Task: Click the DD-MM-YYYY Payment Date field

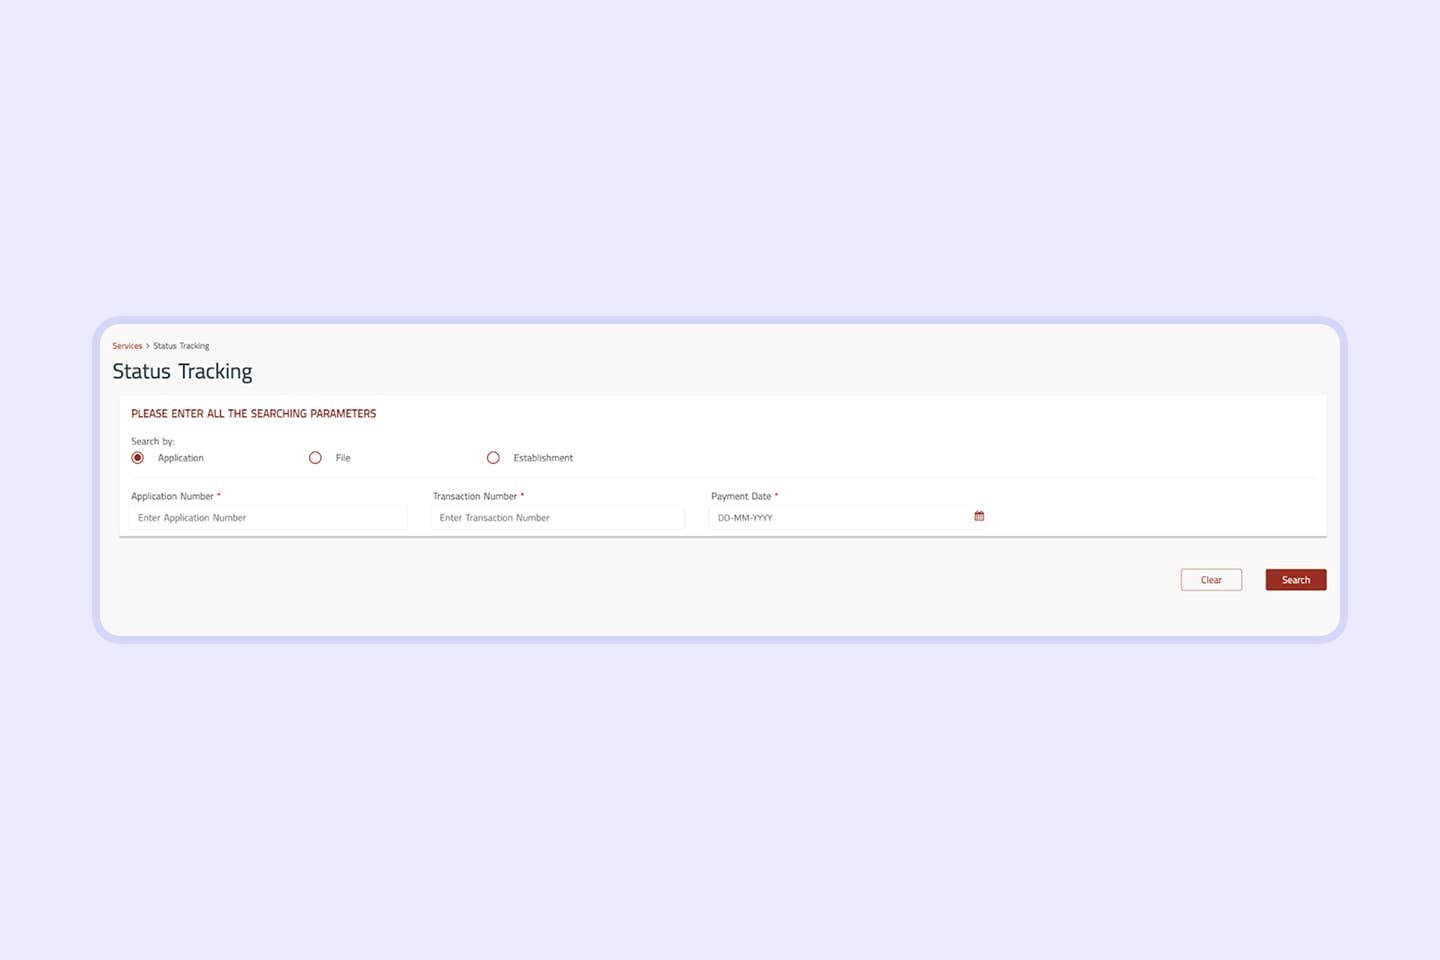Action: [x=835, y=518]
